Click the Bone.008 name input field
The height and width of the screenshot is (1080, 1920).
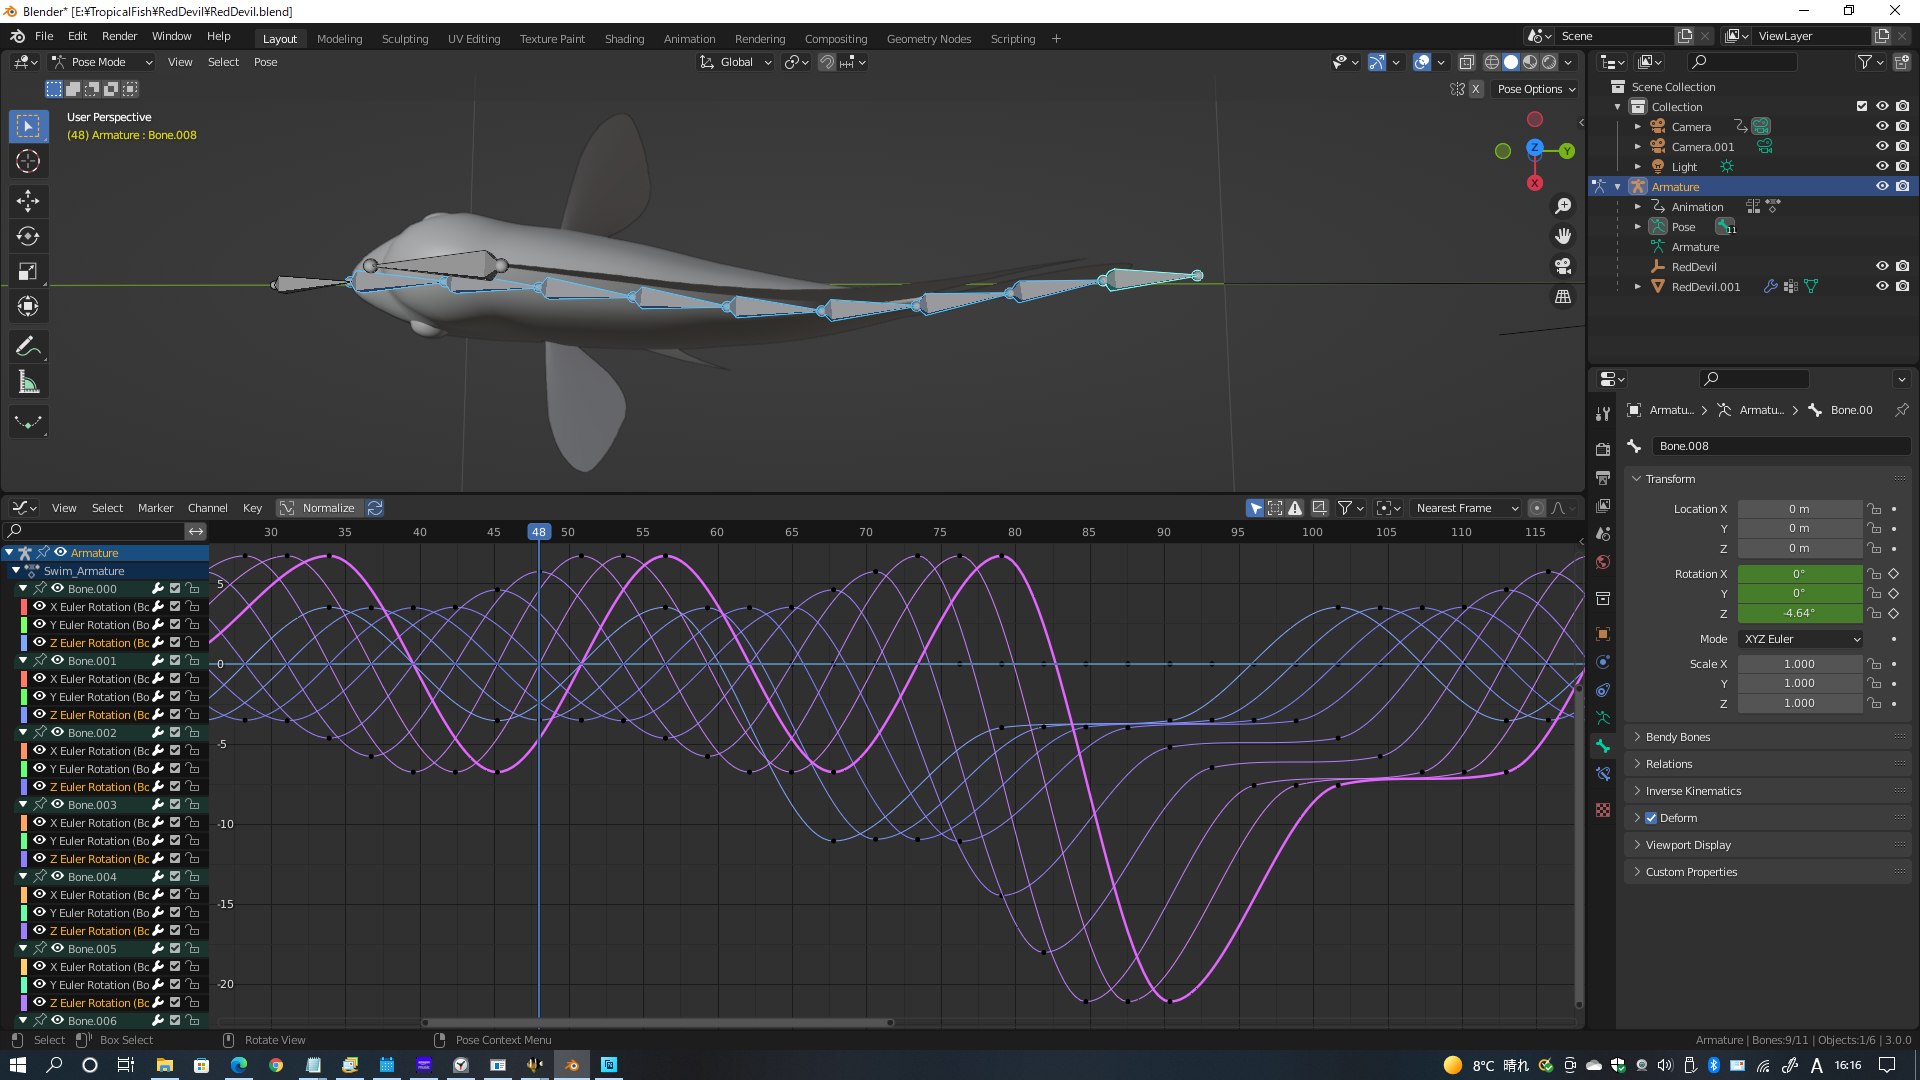[x=1780, y=446]
